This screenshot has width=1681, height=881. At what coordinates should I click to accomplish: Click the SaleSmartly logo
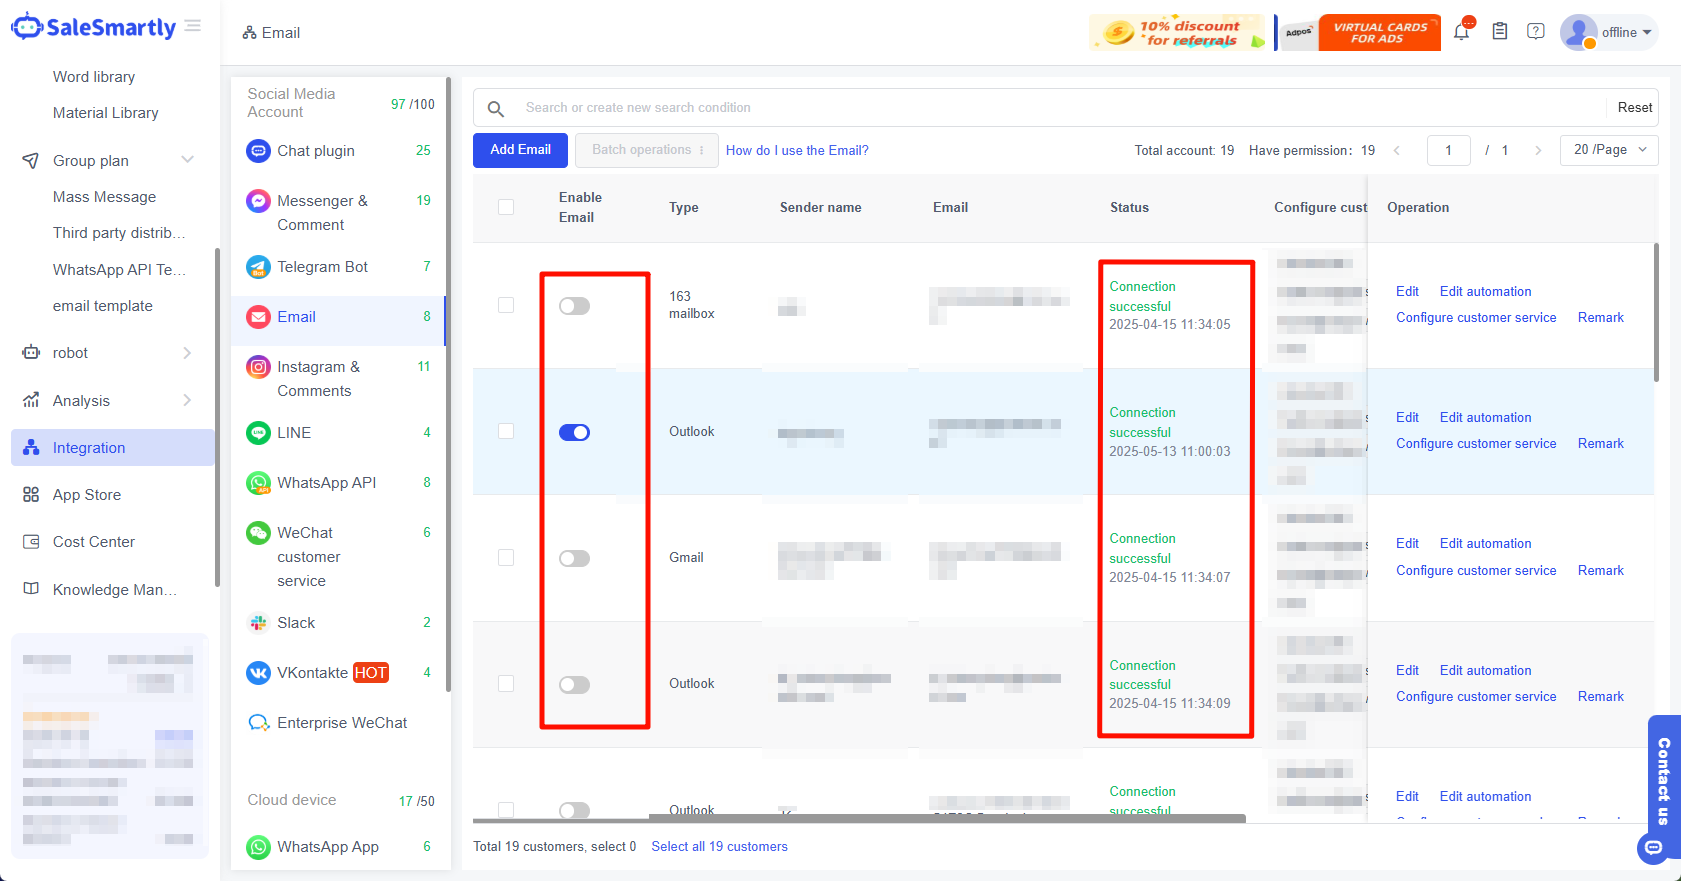(93, 27)
